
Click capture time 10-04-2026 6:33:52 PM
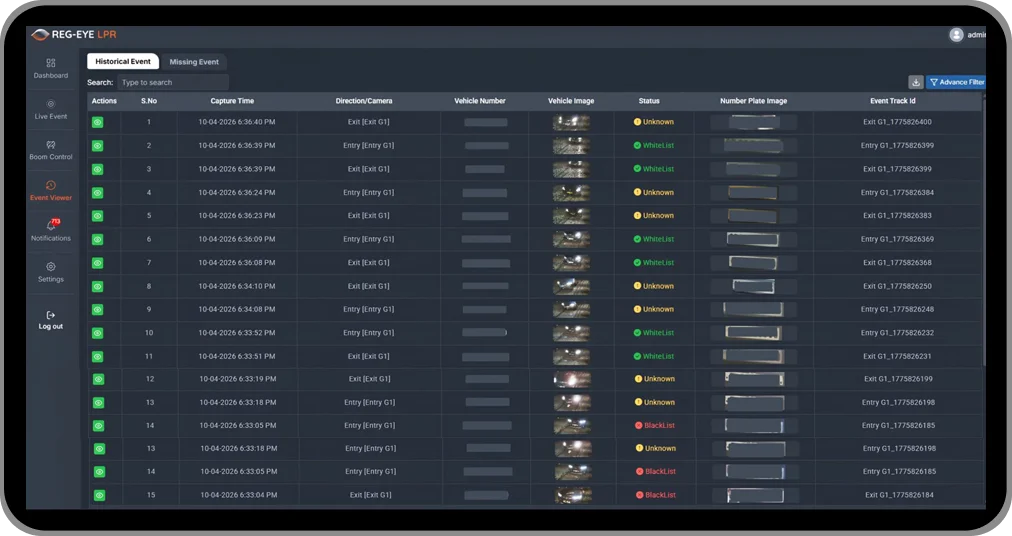(236, 333)
